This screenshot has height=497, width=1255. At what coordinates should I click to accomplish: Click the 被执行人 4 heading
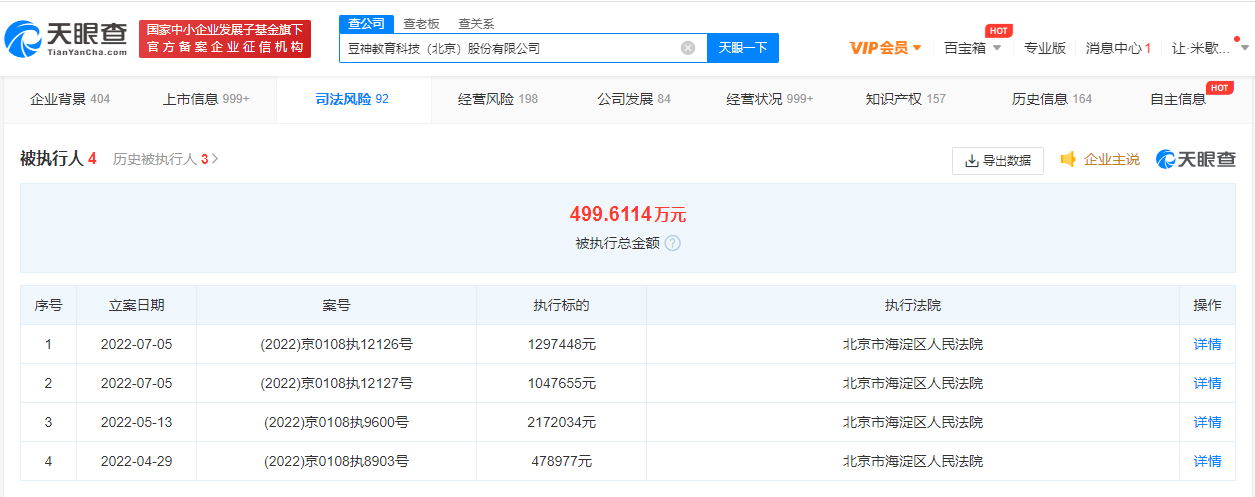click(x=58, y=159)
